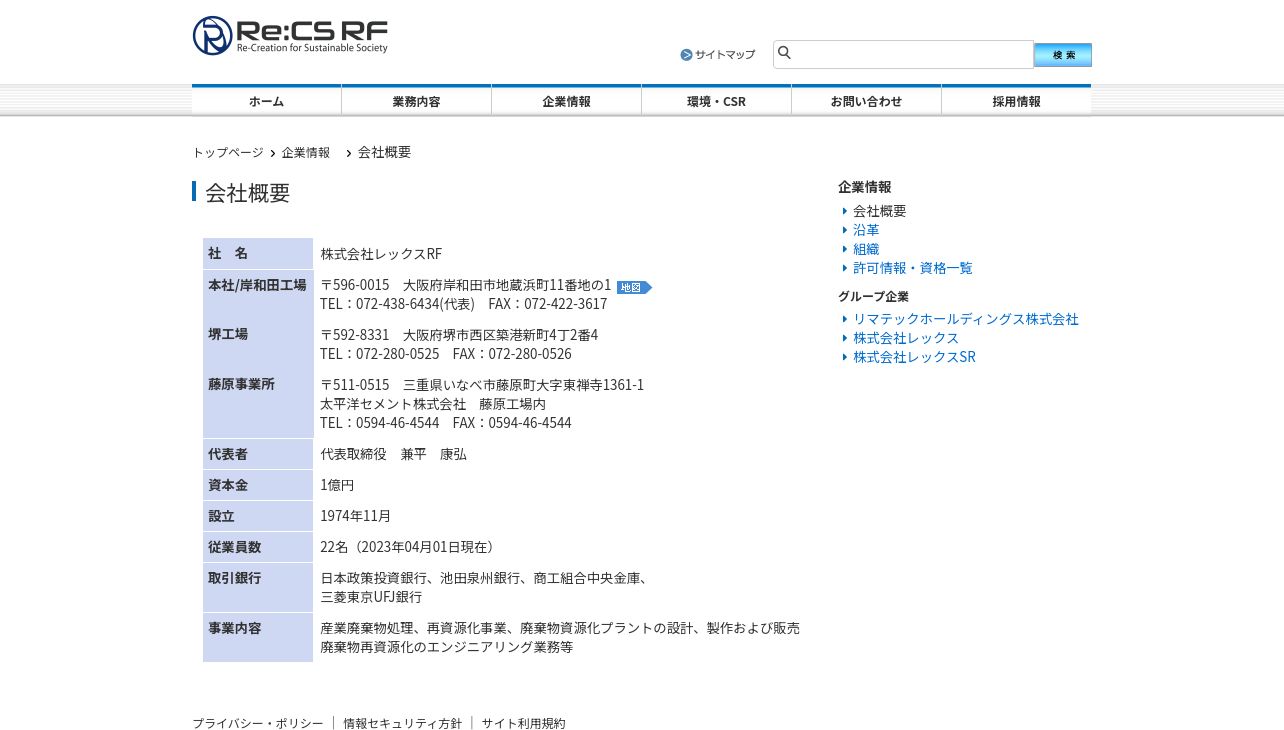Screen dimensions: 1284x730
Task: Open サイト利用規約 footer link
Action: pyautogui.click(x=524, y=723)
